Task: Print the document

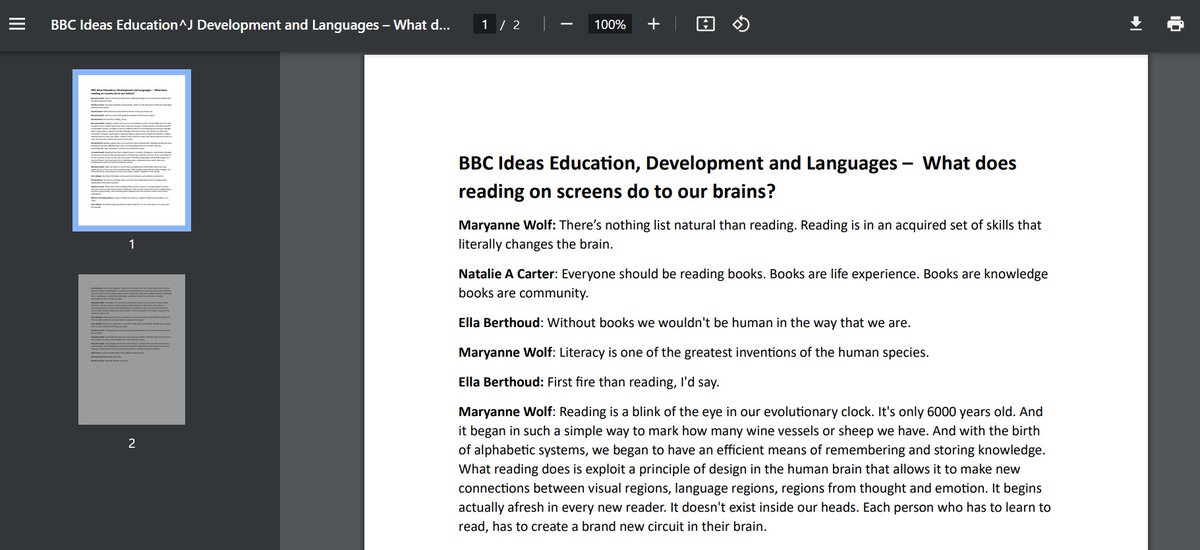Action: point(1176,24)
